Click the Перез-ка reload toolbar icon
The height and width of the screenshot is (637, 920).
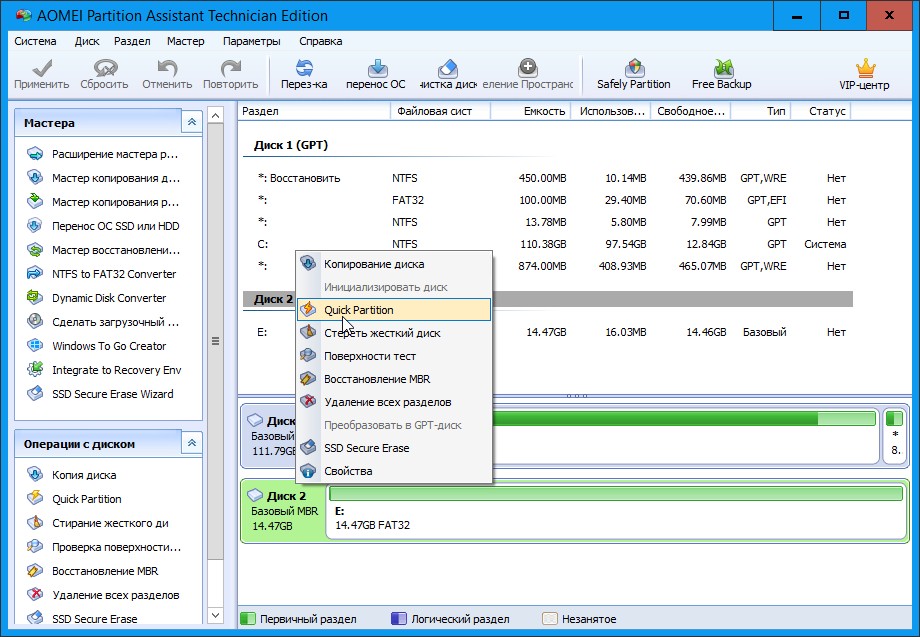[x=304, y=74]
